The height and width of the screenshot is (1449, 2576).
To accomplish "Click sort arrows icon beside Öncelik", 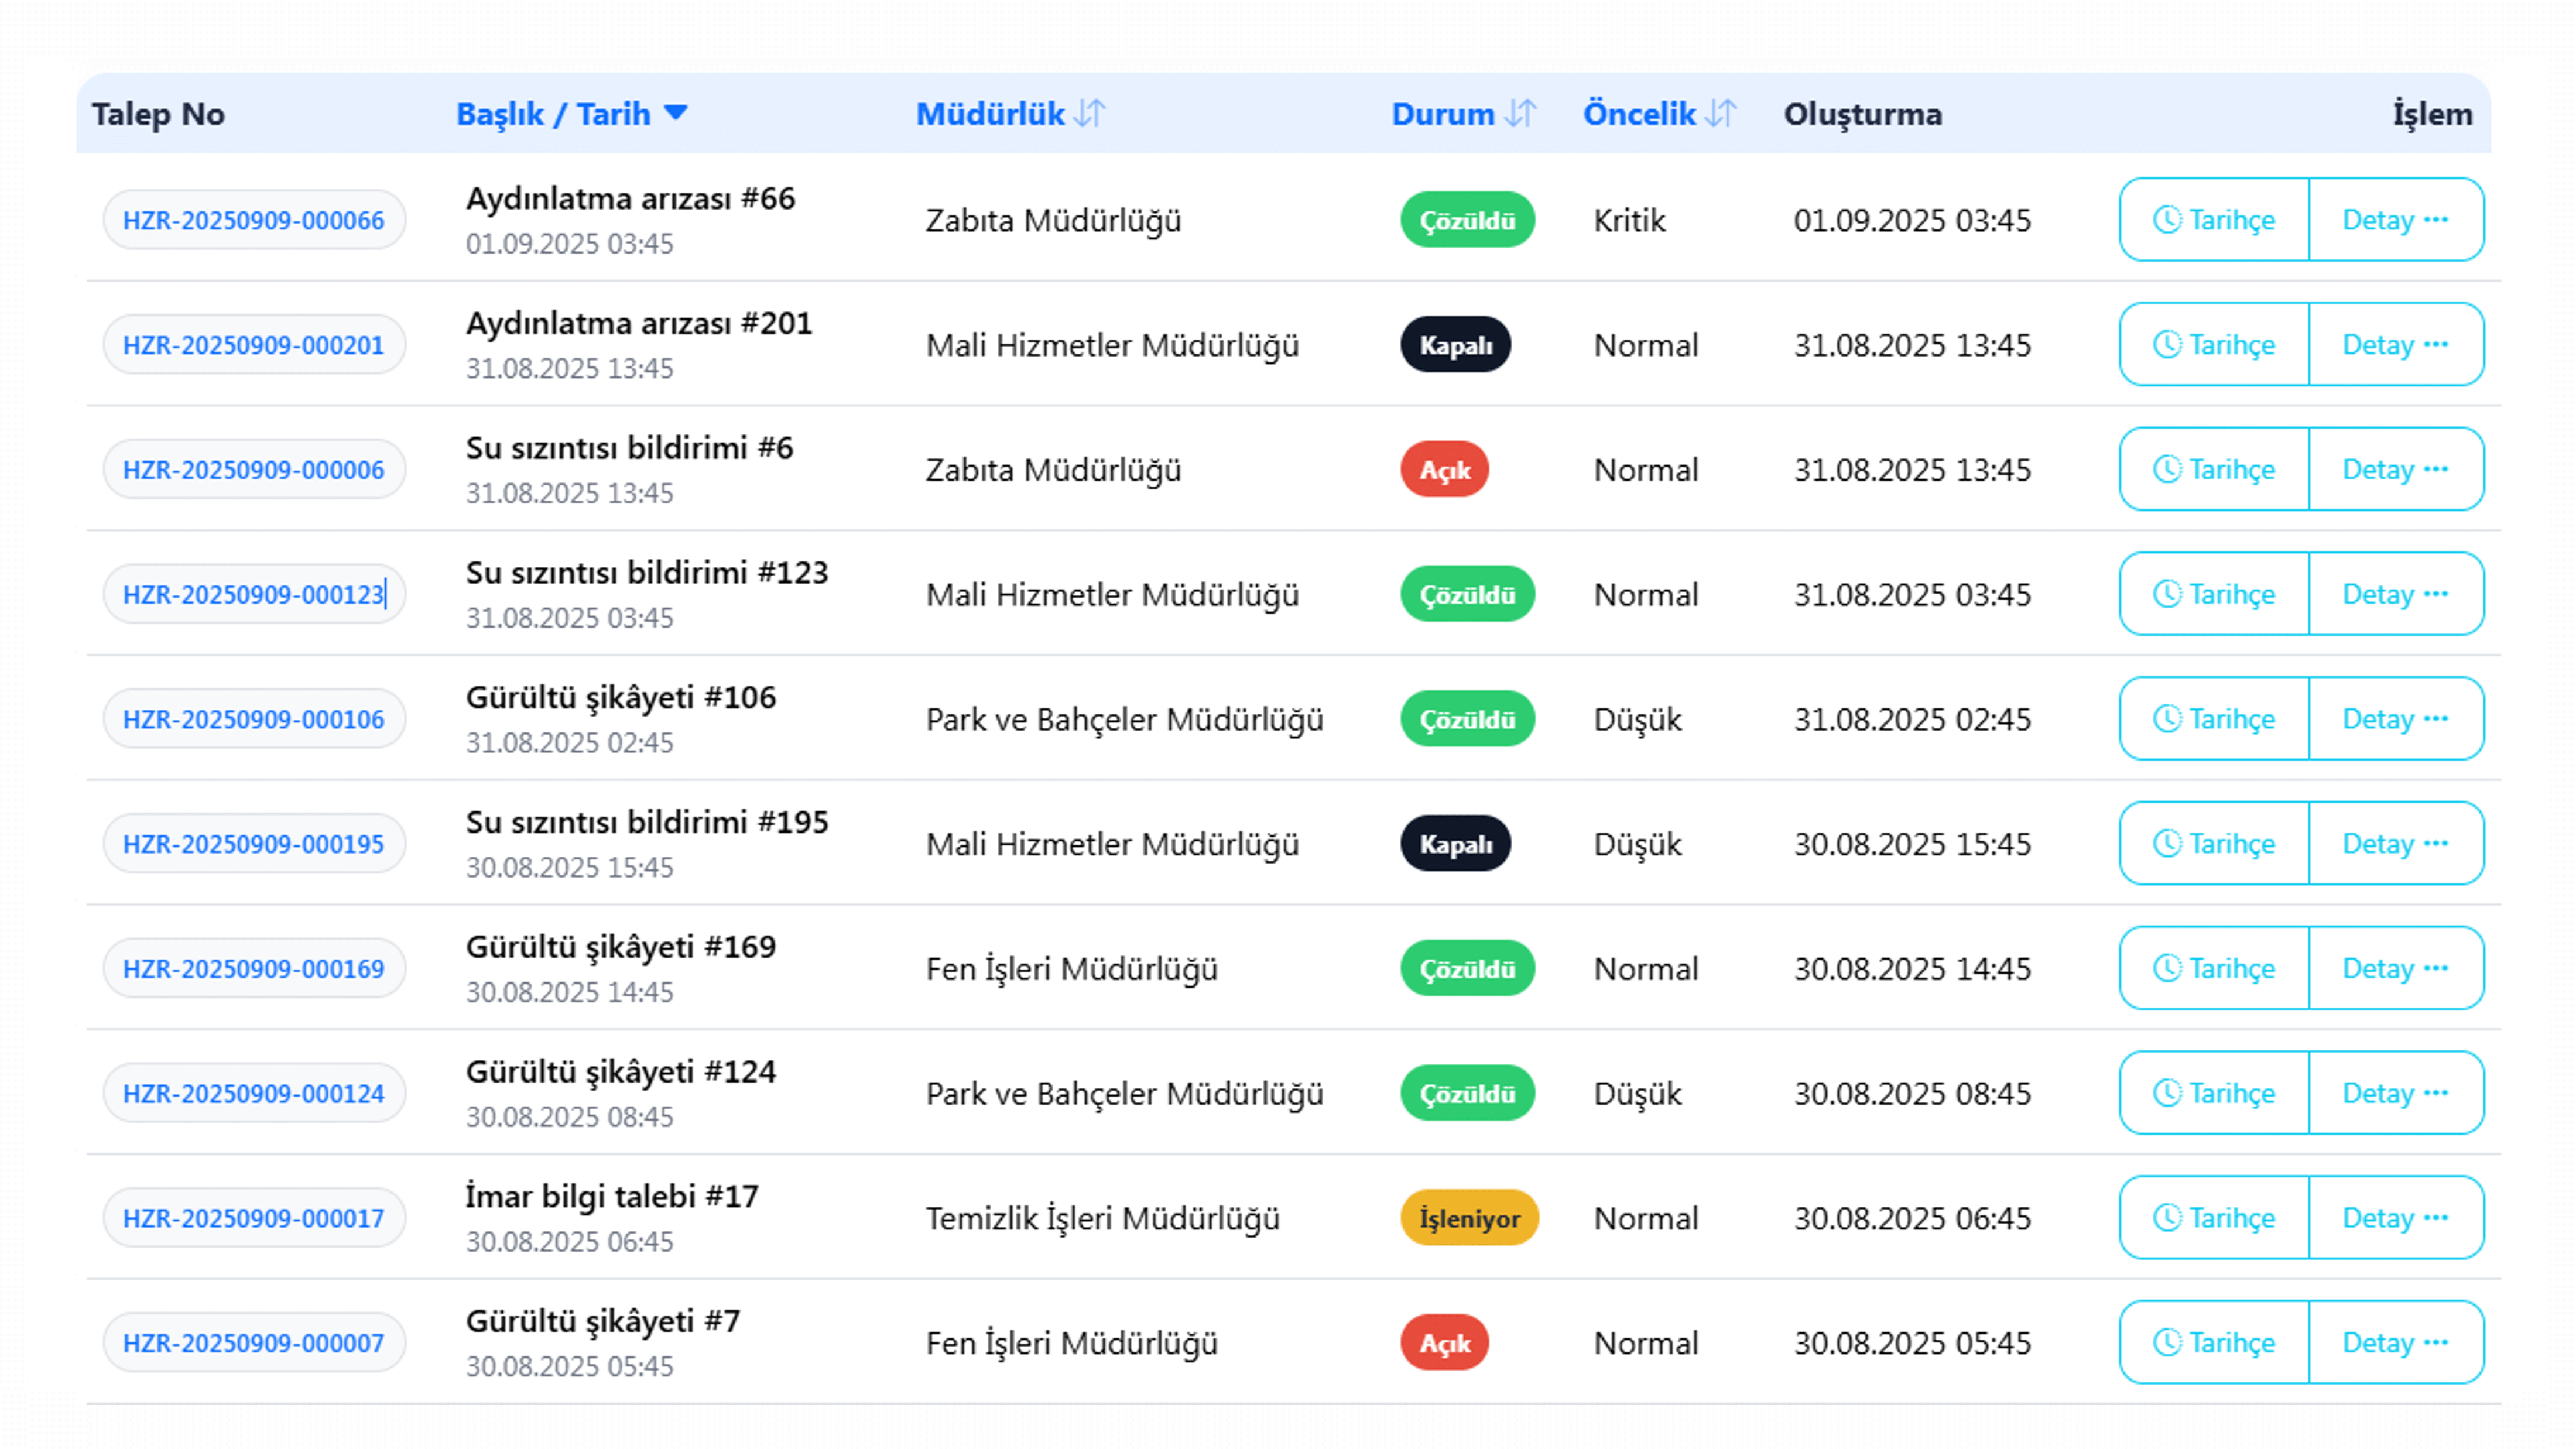I will 1721,114.
